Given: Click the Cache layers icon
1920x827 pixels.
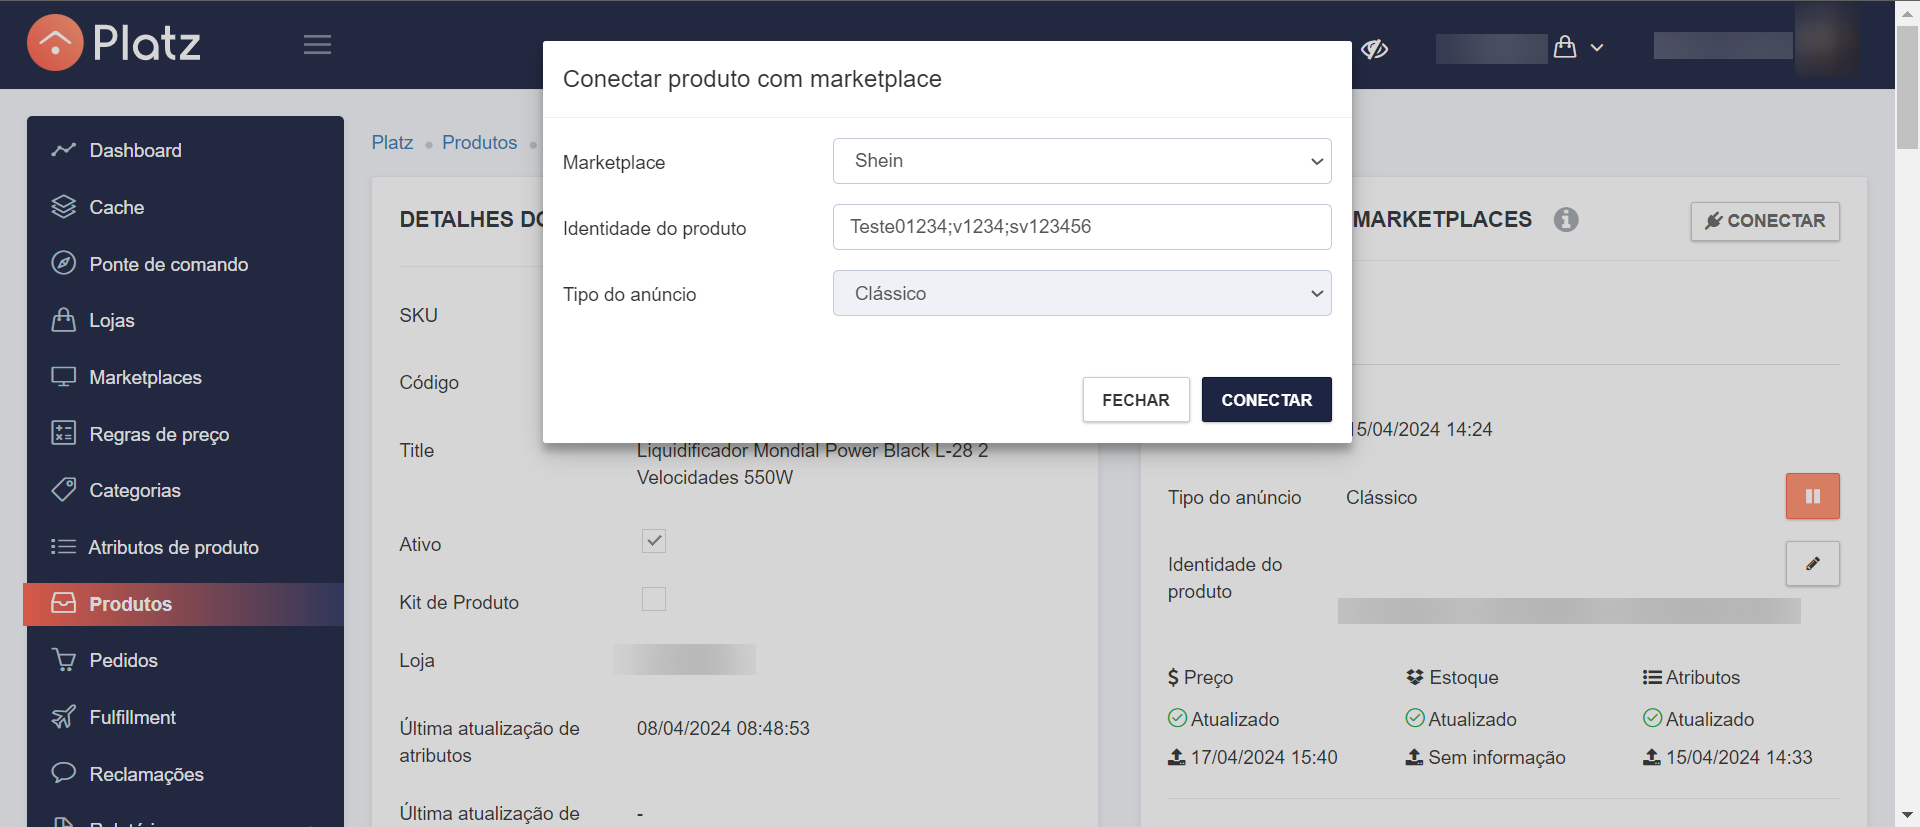Looking at the screenshot, I should pyautogui.click(x=64, y=207).
